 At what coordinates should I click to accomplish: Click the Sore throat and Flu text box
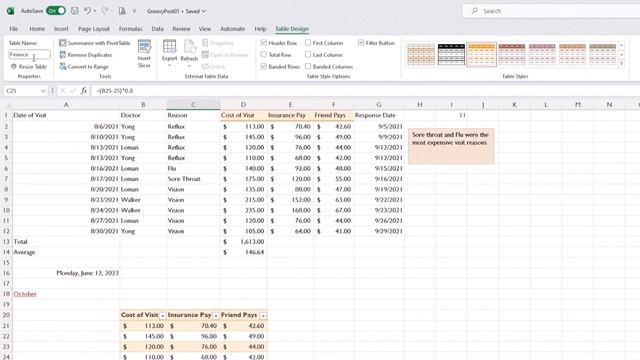[x=451, y=146]
